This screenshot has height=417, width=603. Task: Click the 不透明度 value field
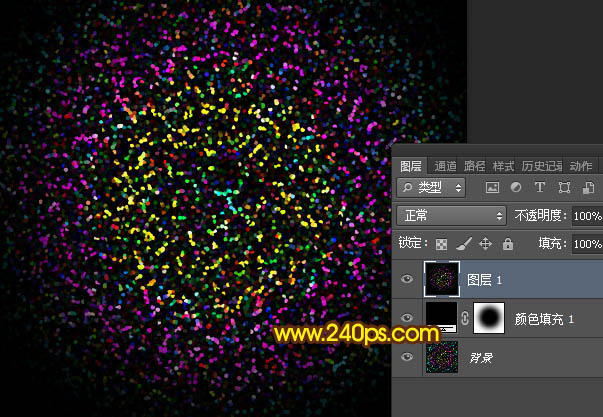tap(587, 216)
